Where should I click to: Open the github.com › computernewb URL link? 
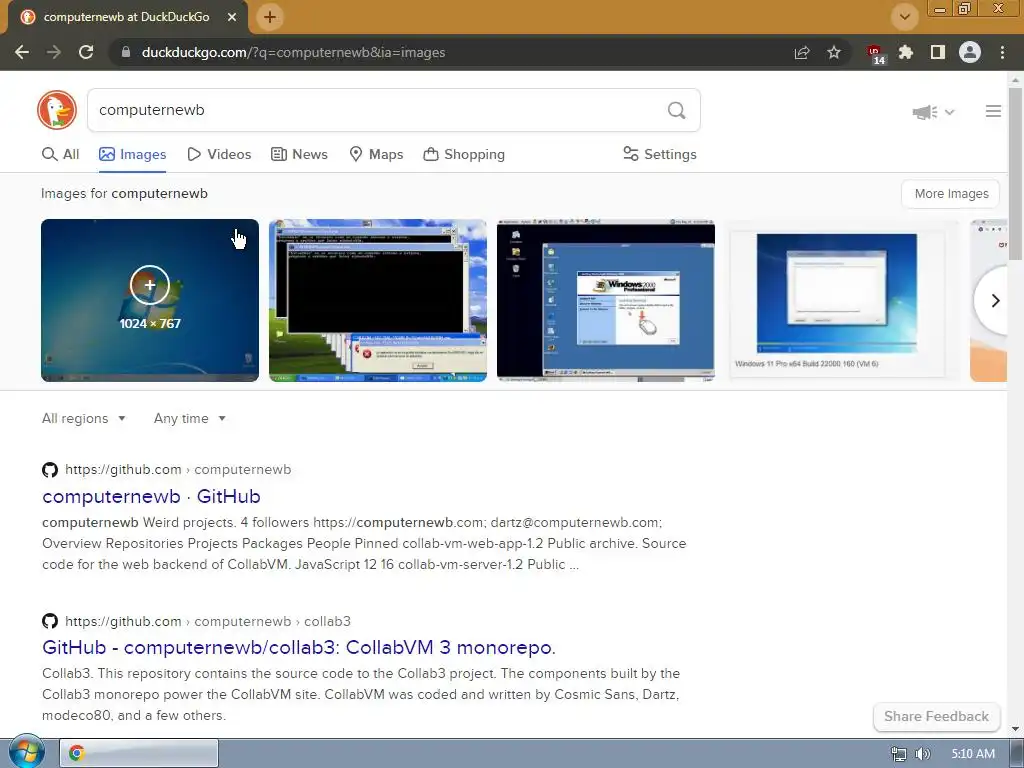[x=178, y=470]
